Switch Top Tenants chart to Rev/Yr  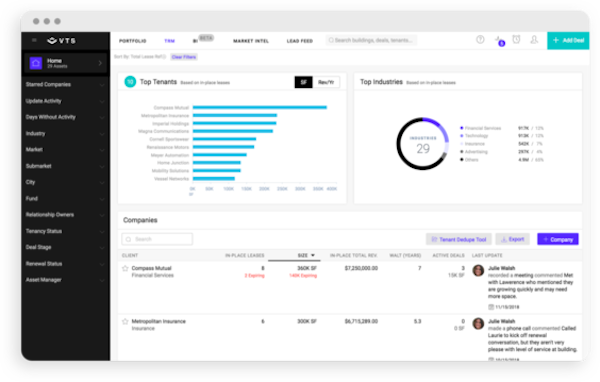(326, 82)
